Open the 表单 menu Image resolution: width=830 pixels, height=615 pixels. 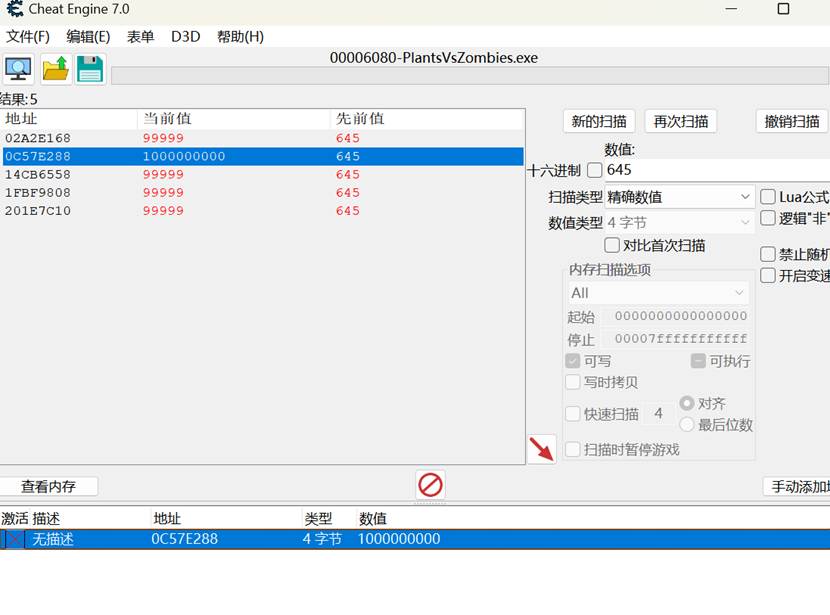[140, 37]
